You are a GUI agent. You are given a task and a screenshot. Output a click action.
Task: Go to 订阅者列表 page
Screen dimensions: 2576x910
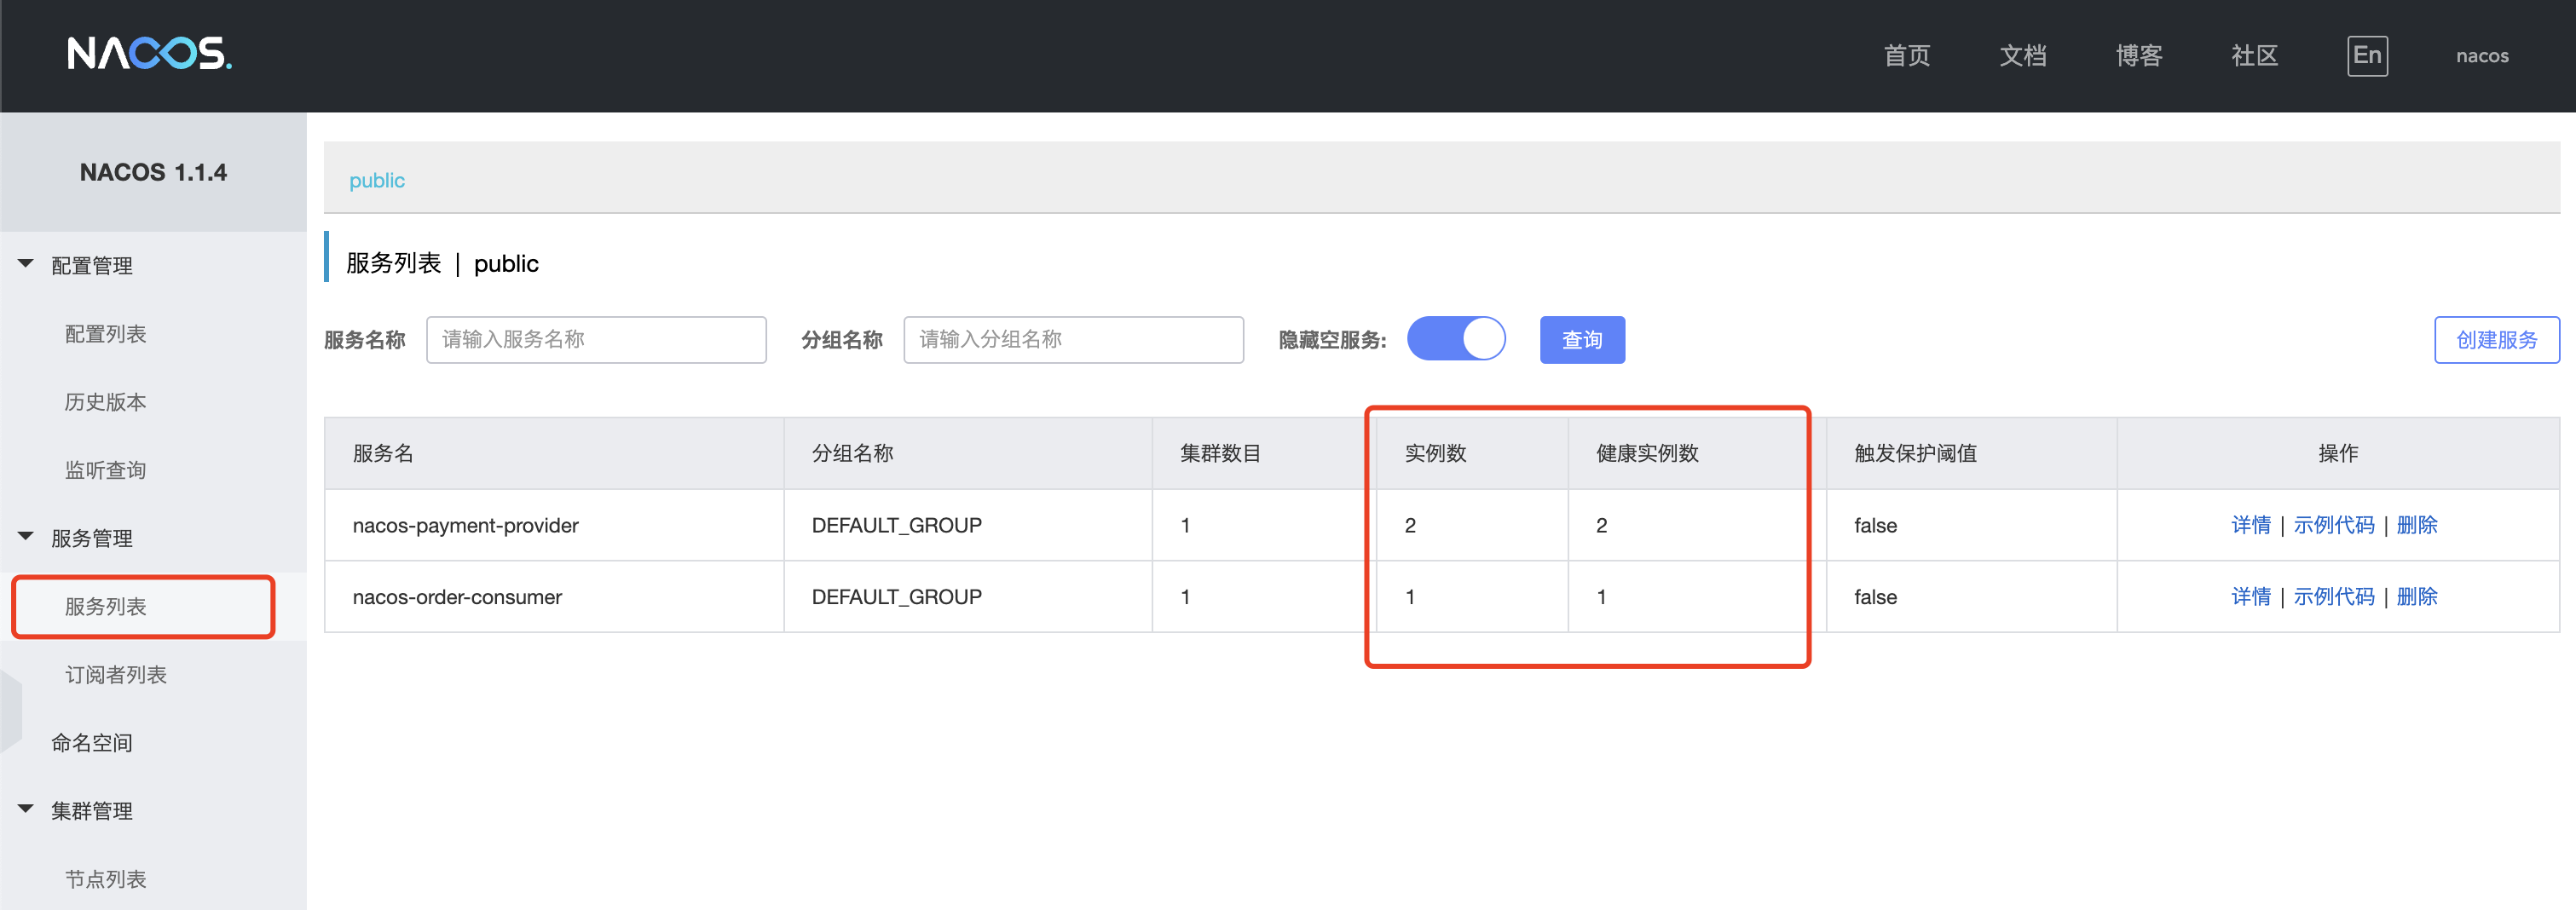116,675
